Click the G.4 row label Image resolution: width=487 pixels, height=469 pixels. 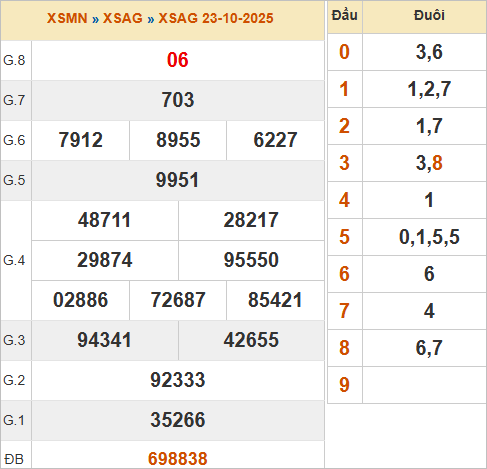click(x=14, y=260)
